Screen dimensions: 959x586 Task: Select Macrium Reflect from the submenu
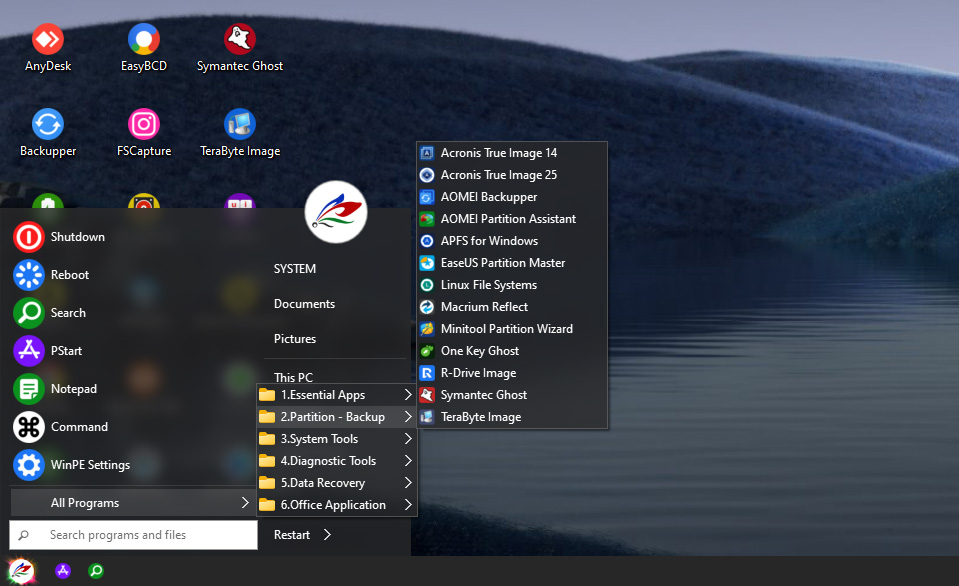coord(484,307)
